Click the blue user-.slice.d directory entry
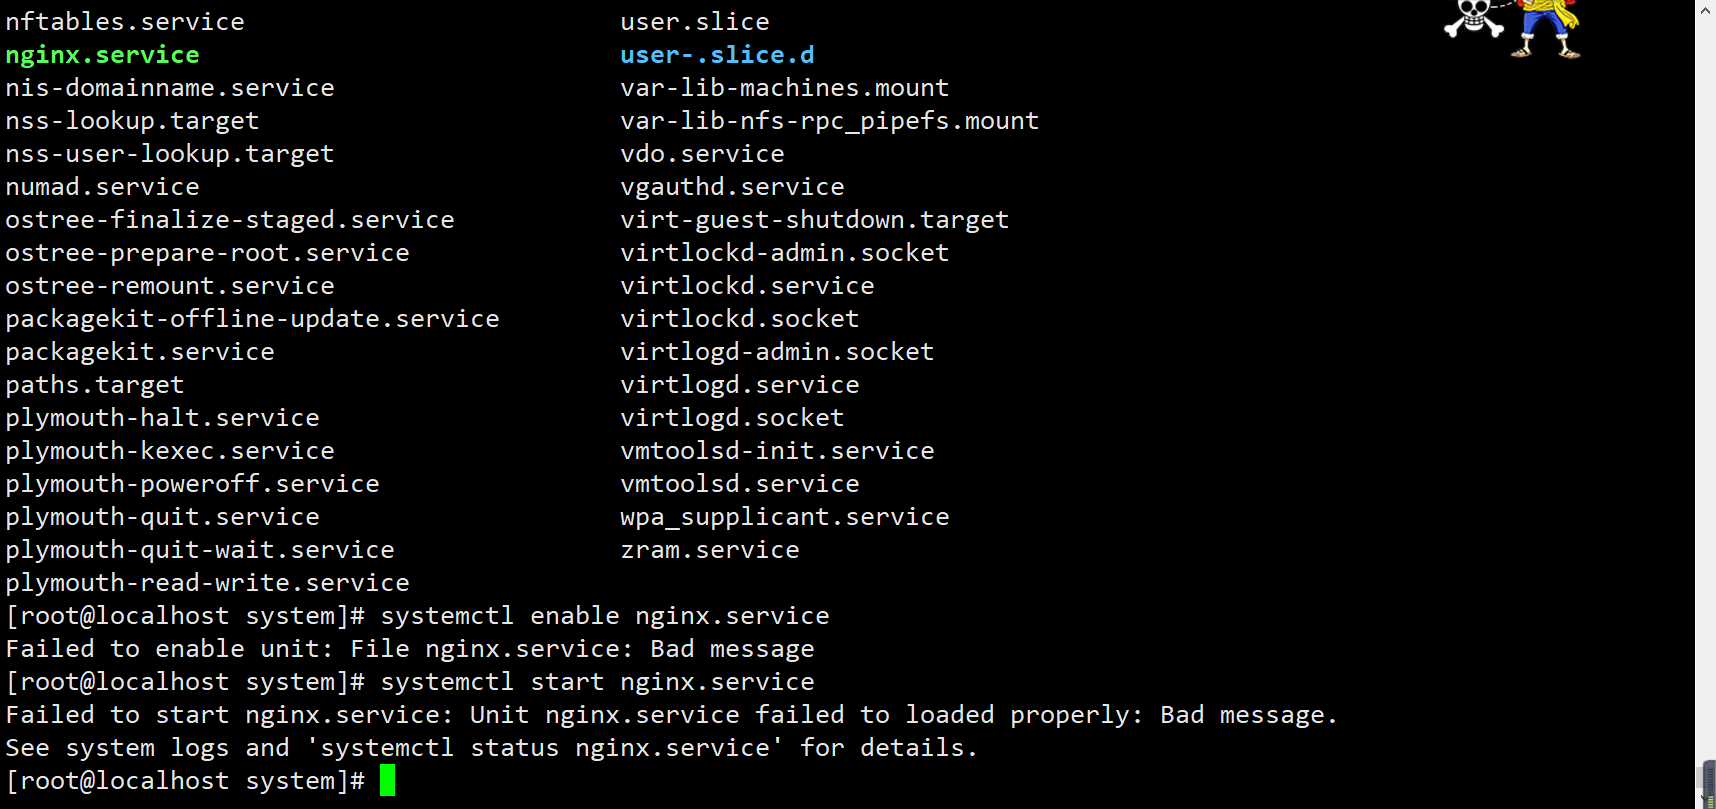Image resolution: width=1716 pixels, height=809 pixels. (x=717, y=55)
